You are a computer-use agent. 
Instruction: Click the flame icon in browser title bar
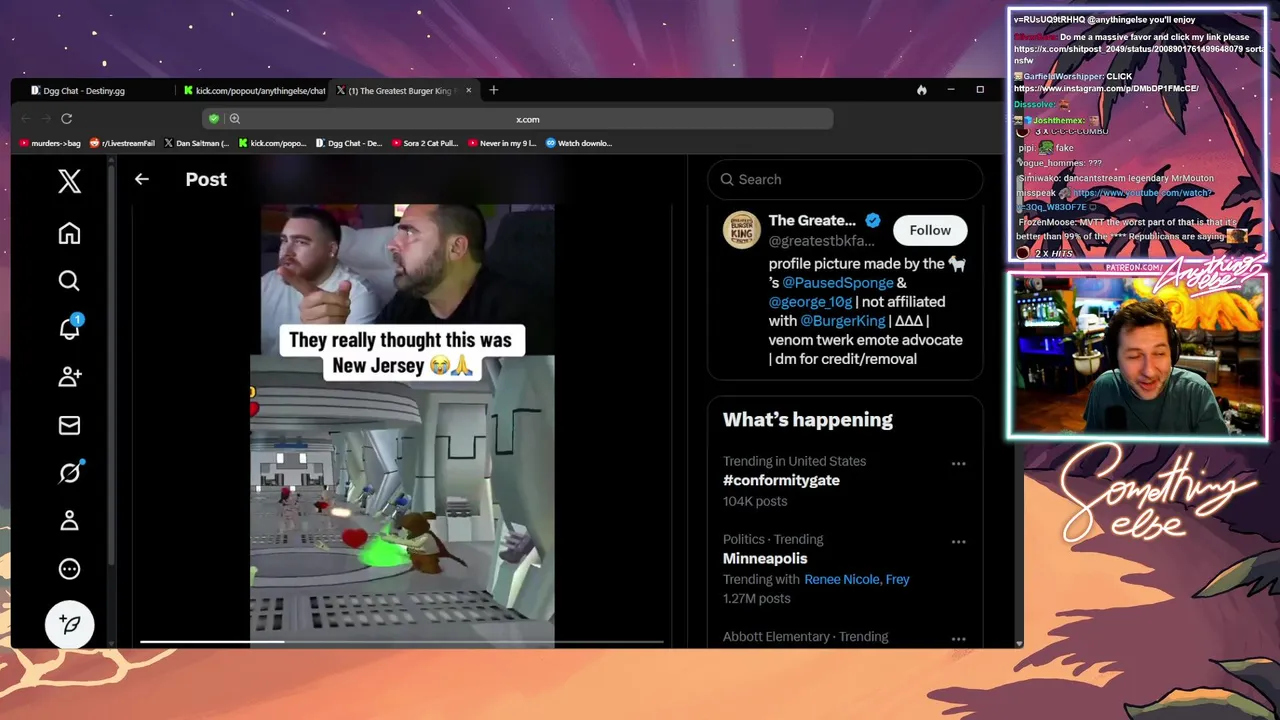click(921, 90)
